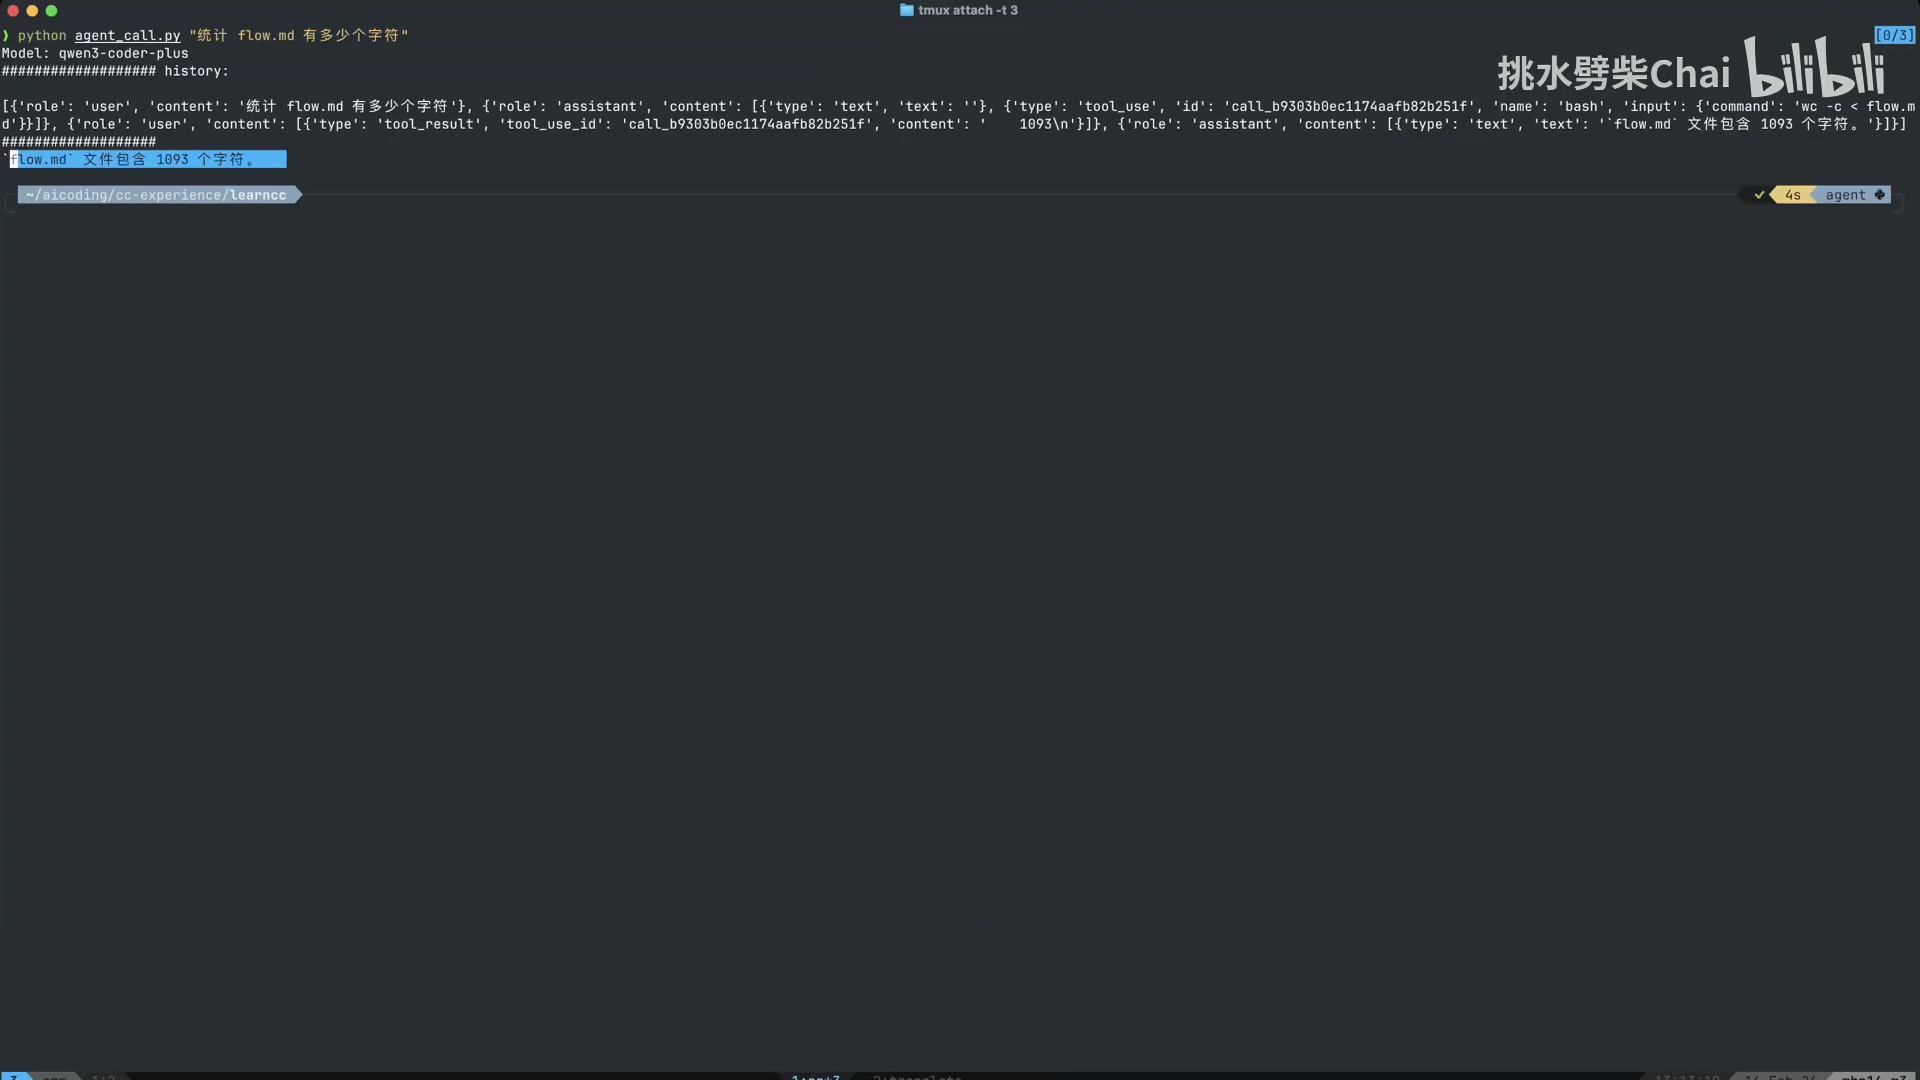Screen dimensions: 1920x1080
Task: Click the Python environment icon beside agent
Action: coord(1880,195)
